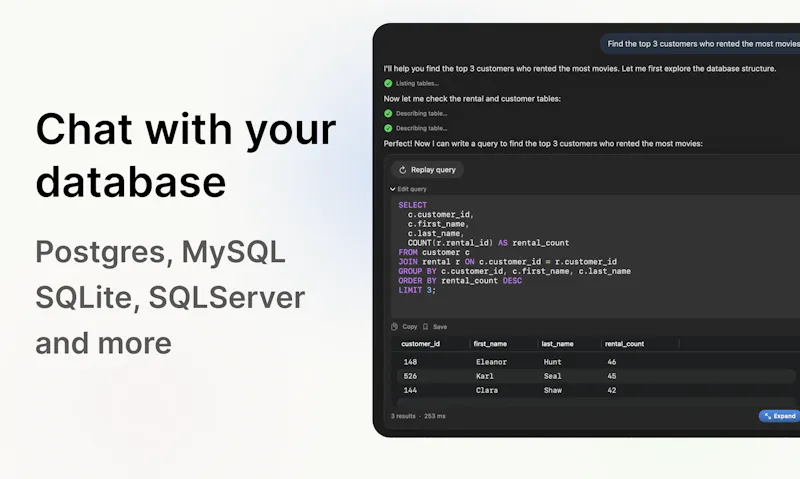This screenshot has width=800, height=479.
Task: Click the bookmark save icon
Action: (426, 326)
